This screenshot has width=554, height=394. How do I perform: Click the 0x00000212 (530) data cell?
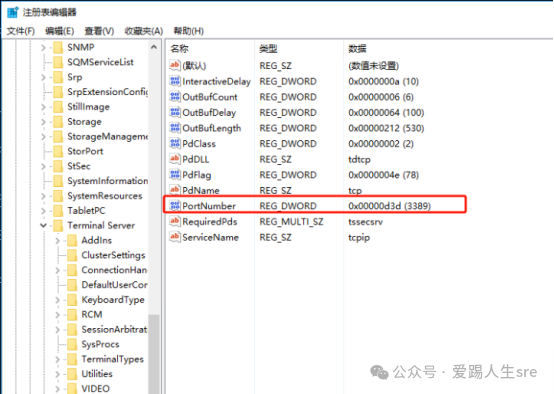tap(386, 128)
